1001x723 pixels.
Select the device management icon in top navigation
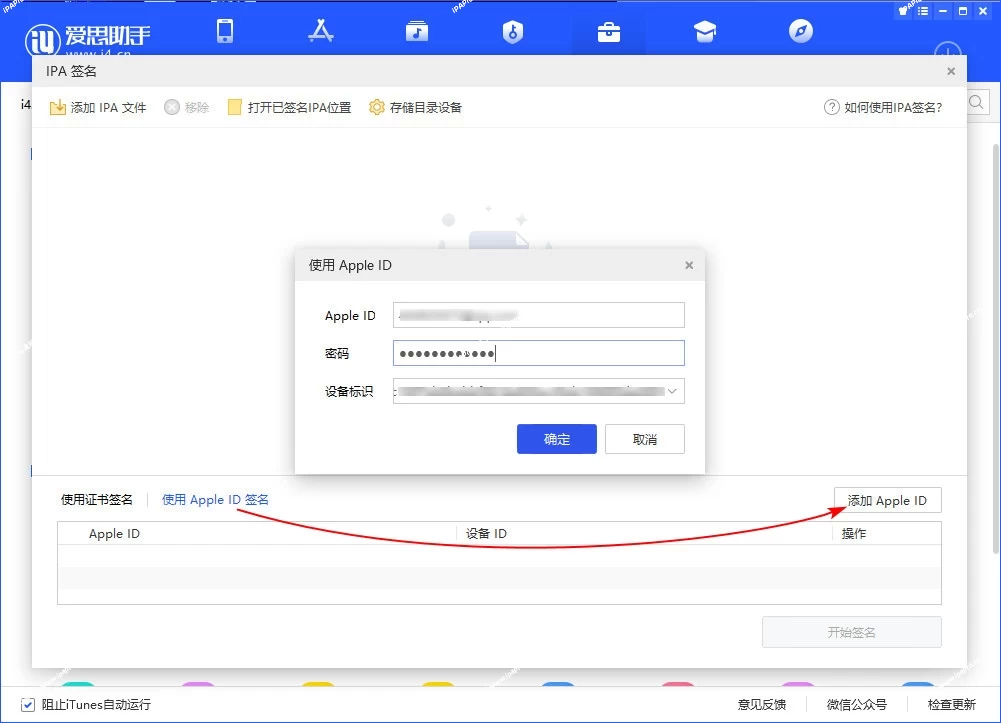coord(225,31)
